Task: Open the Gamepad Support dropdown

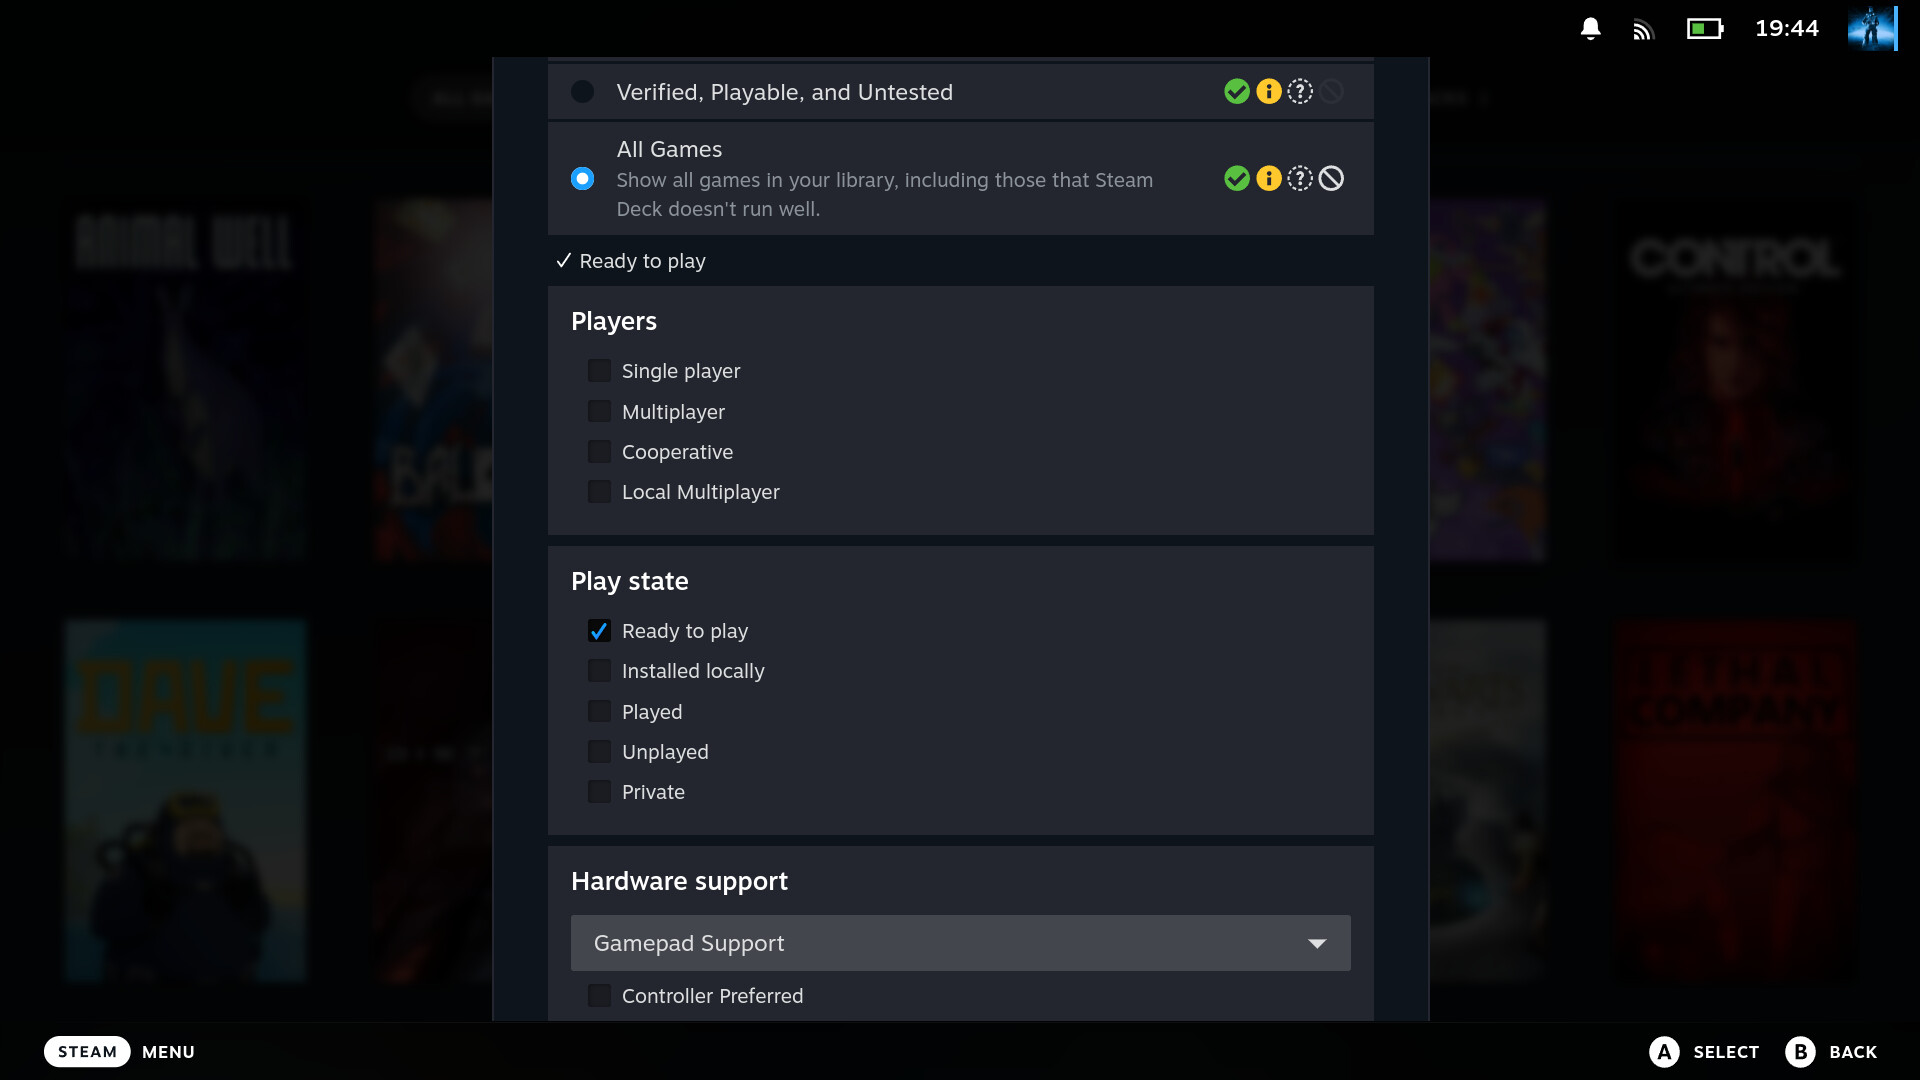Action: point(960,943)
